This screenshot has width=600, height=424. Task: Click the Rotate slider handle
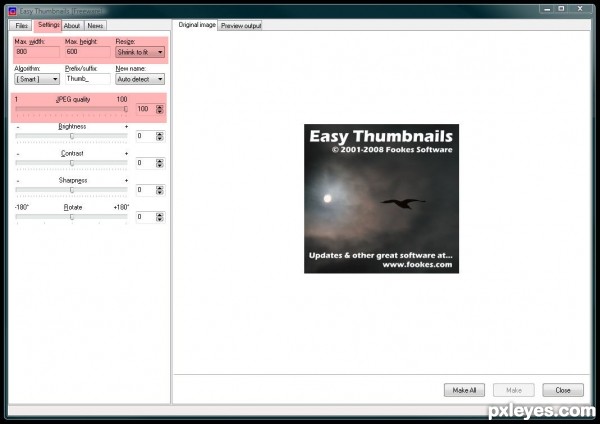click(x=72, y=217)
